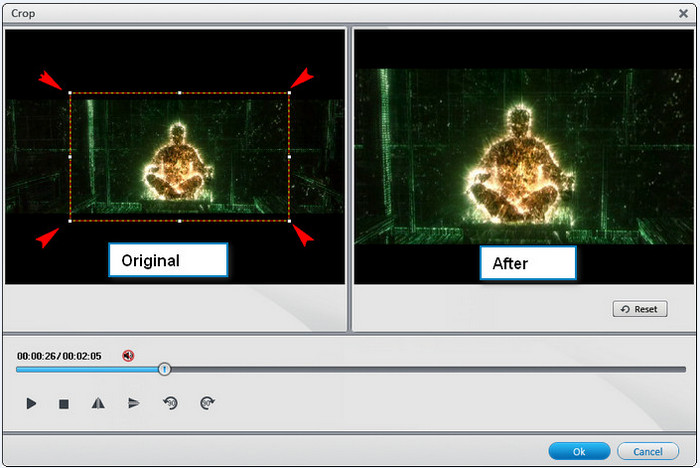Select the top-right crop handle

pos(289,93)
